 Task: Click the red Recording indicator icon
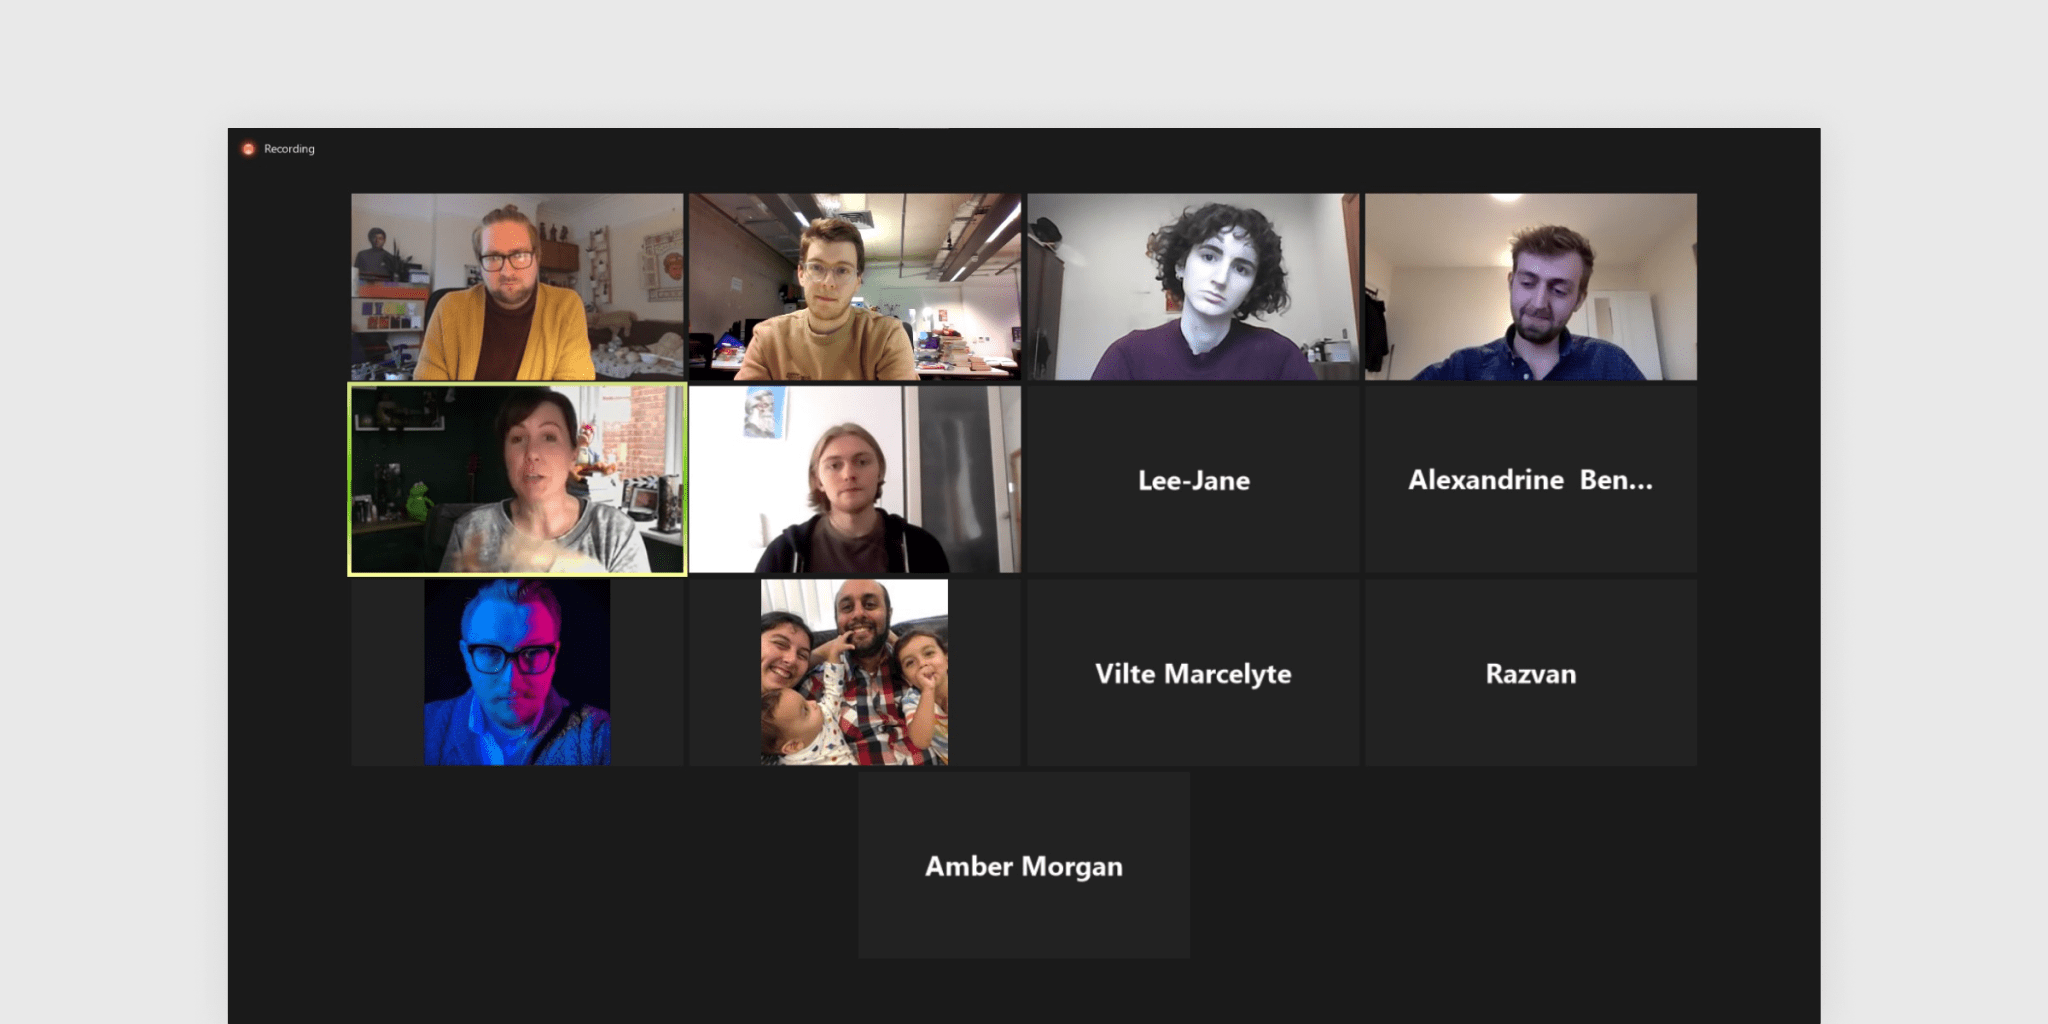click(248, 149)
